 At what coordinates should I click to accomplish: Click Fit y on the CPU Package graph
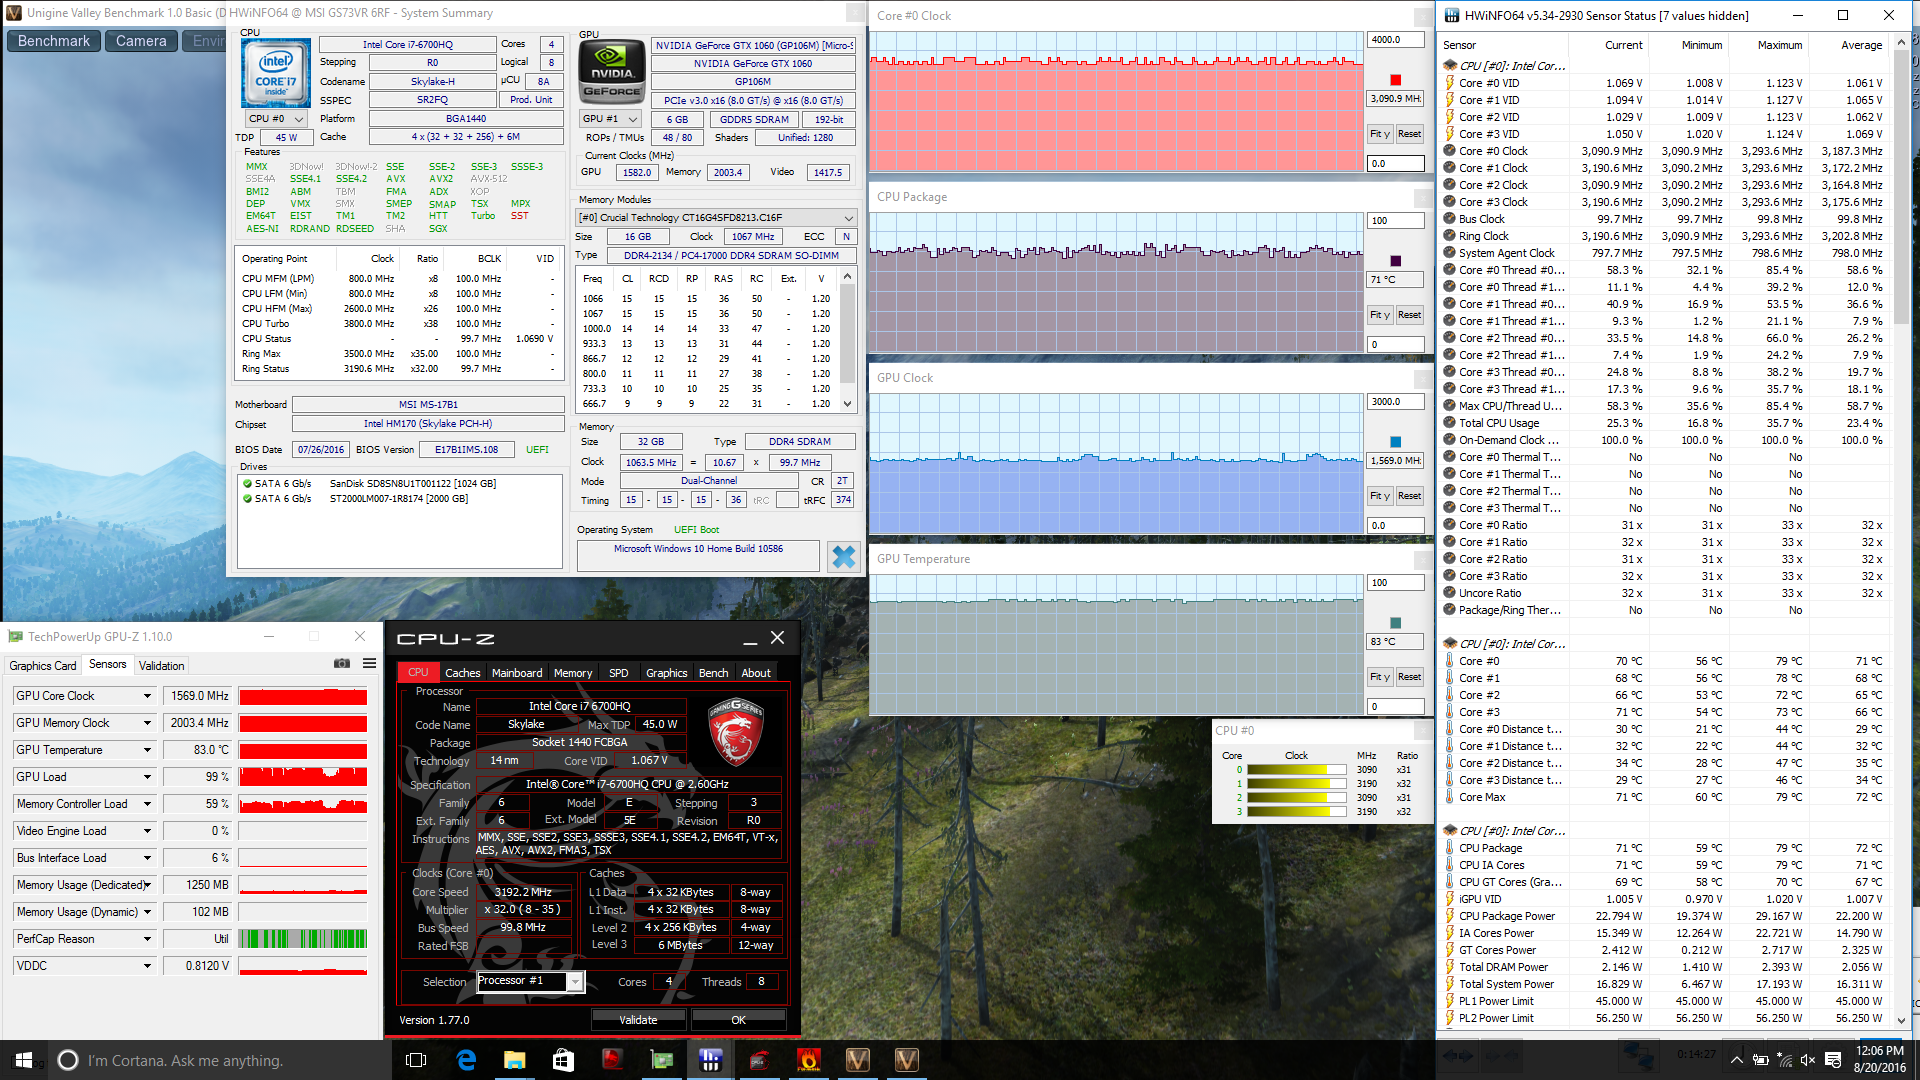1380,315
